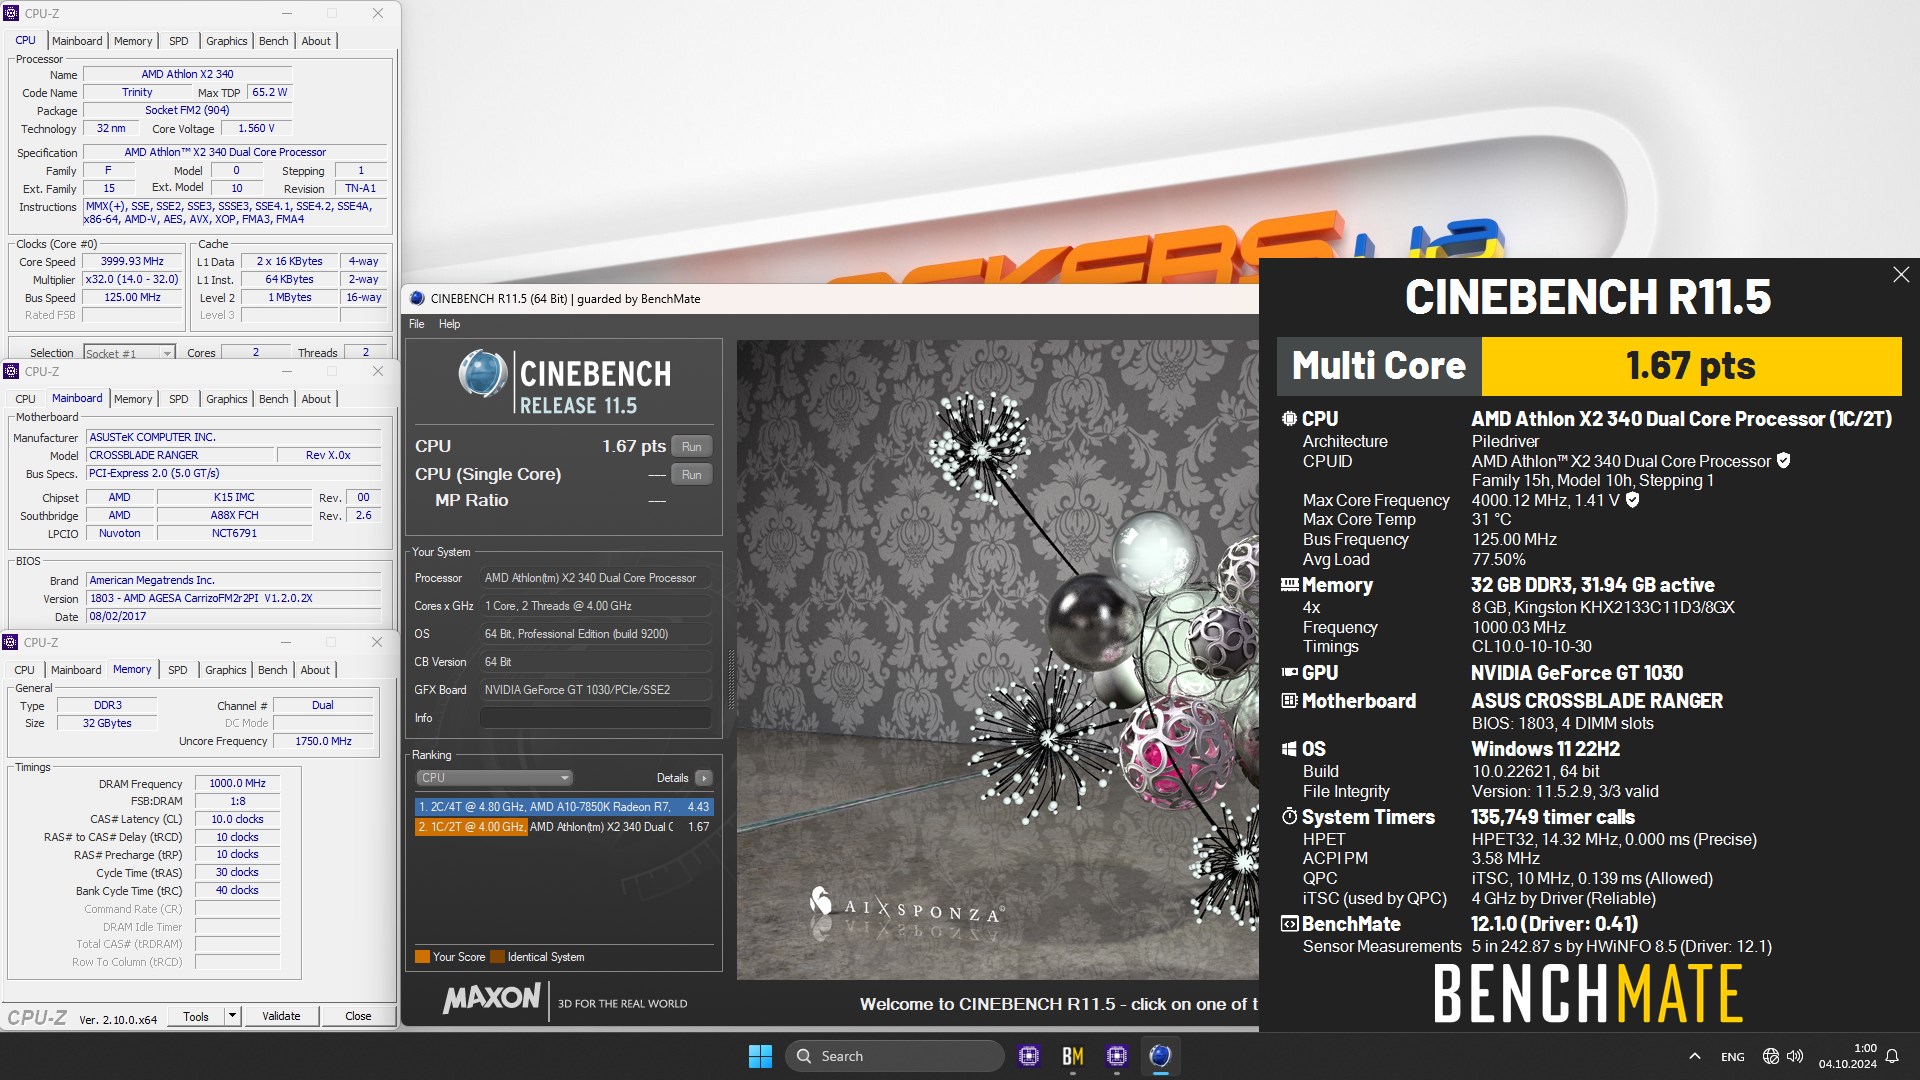Open CPU tab in bottom CPU-Z window

pos(25,670)
